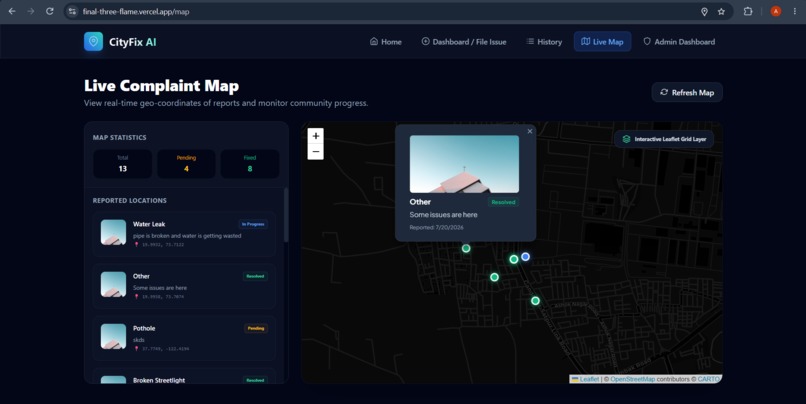Go back in browser
Image resolution: width=806 pixels, height=404 pixels.
point(12,11)
